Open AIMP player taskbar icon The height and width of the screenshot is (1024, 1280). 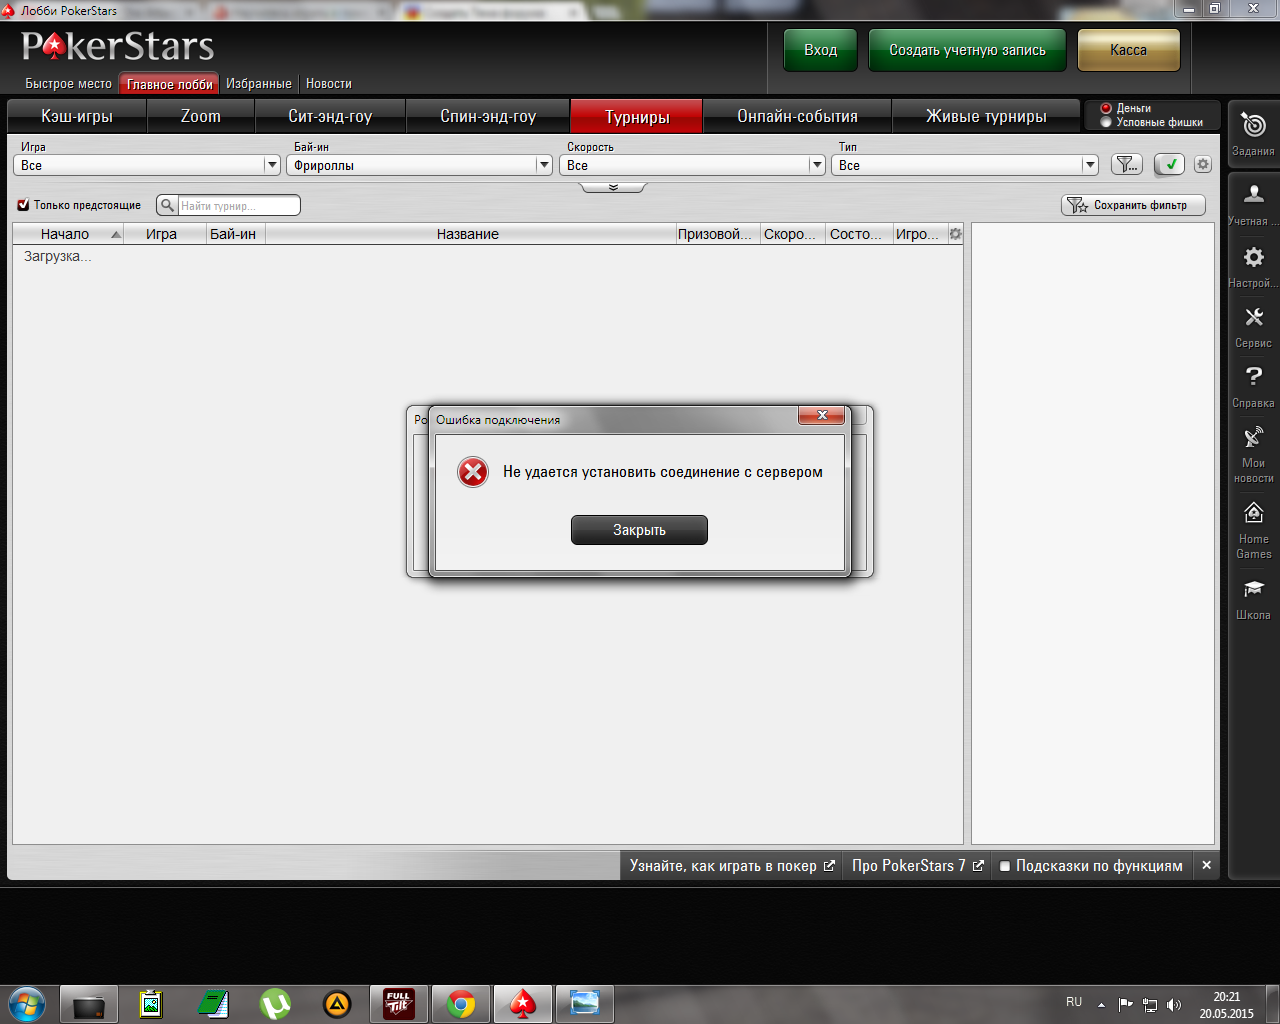pos(337,1004)
